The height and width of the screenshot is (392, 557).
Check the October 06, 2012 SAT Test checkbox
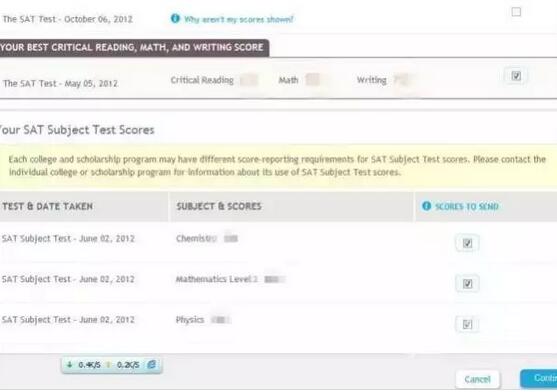516,12
